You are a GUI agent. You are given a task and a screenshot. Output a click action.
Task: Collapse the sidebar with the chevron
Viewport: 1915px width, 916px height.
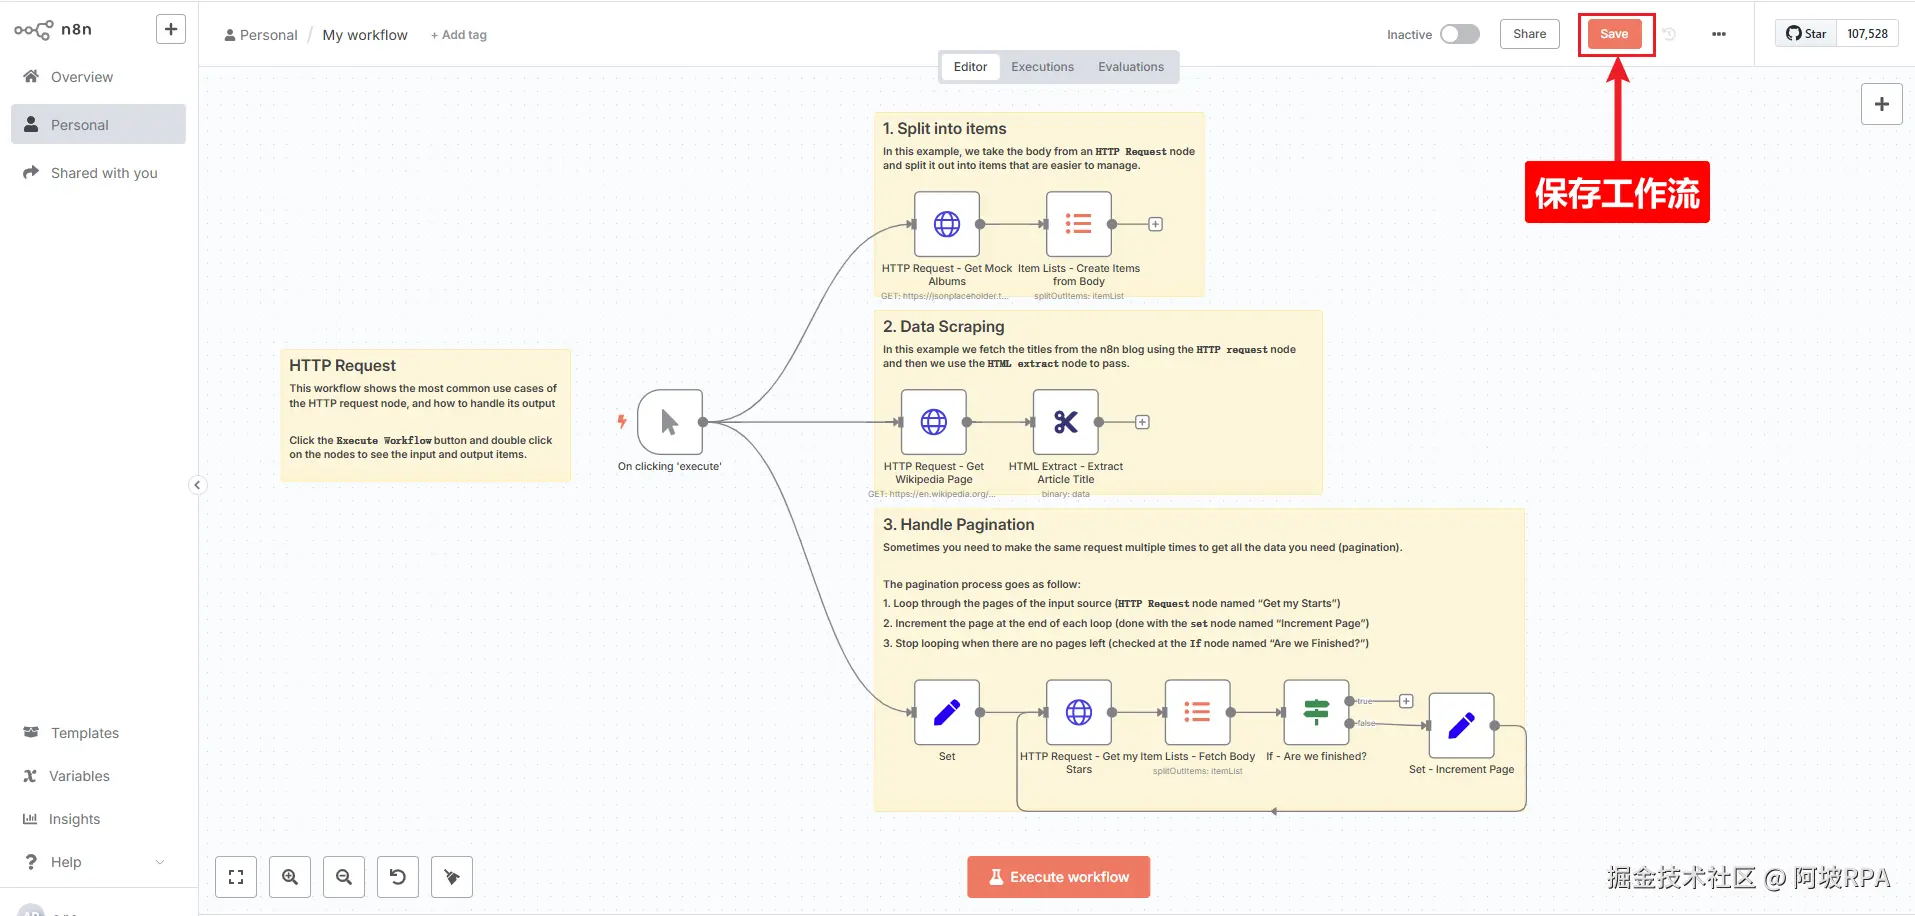point(197,485)
